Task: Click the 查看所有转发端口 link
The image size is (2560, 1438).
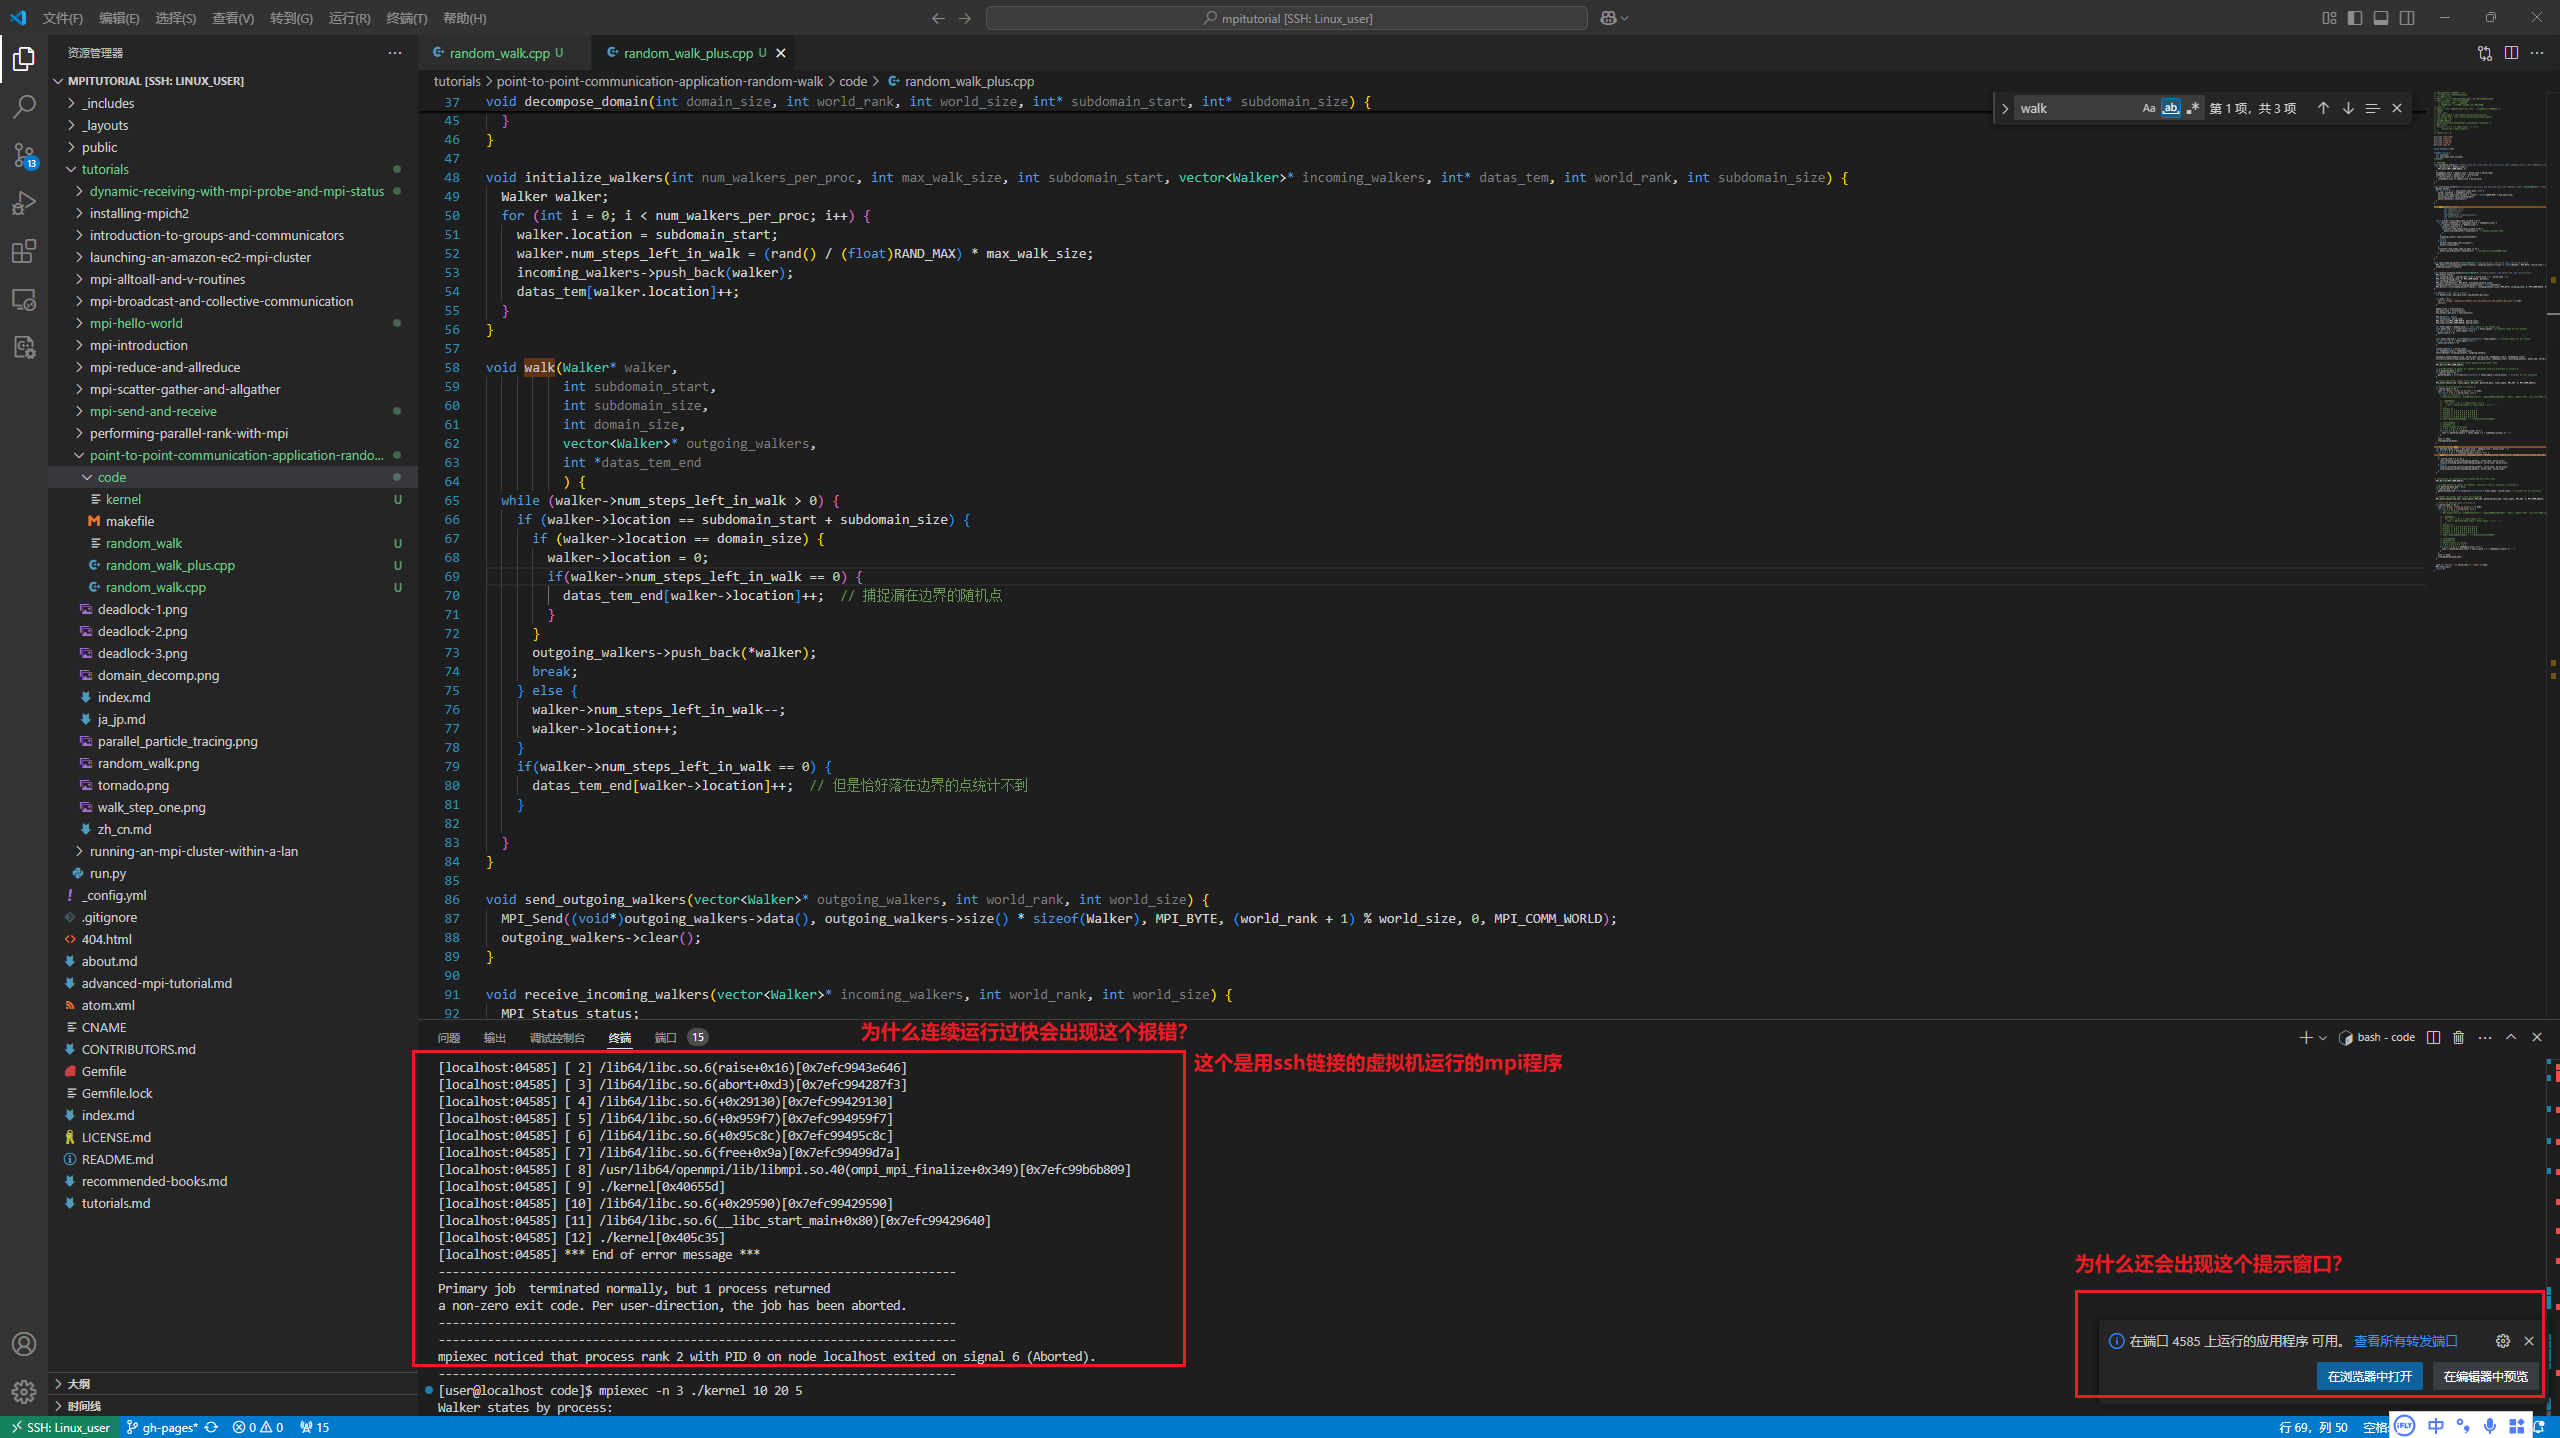Action: tap(2405, 1341)
